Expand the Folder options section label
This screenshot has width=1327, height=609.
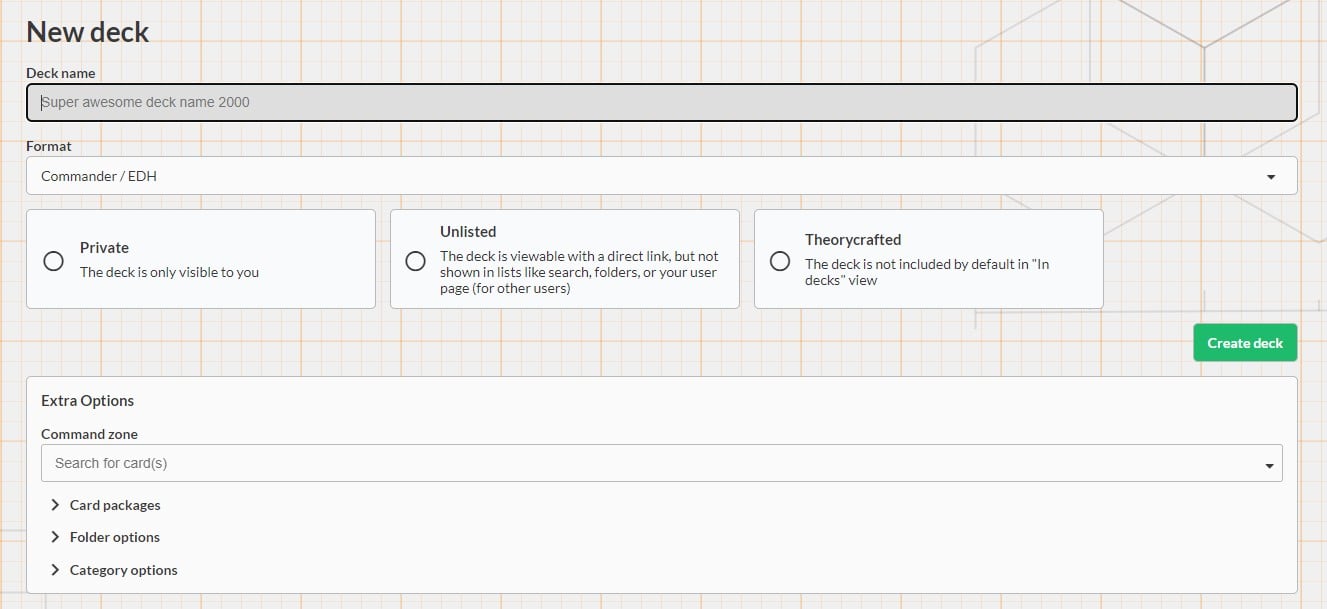(115, 537)
